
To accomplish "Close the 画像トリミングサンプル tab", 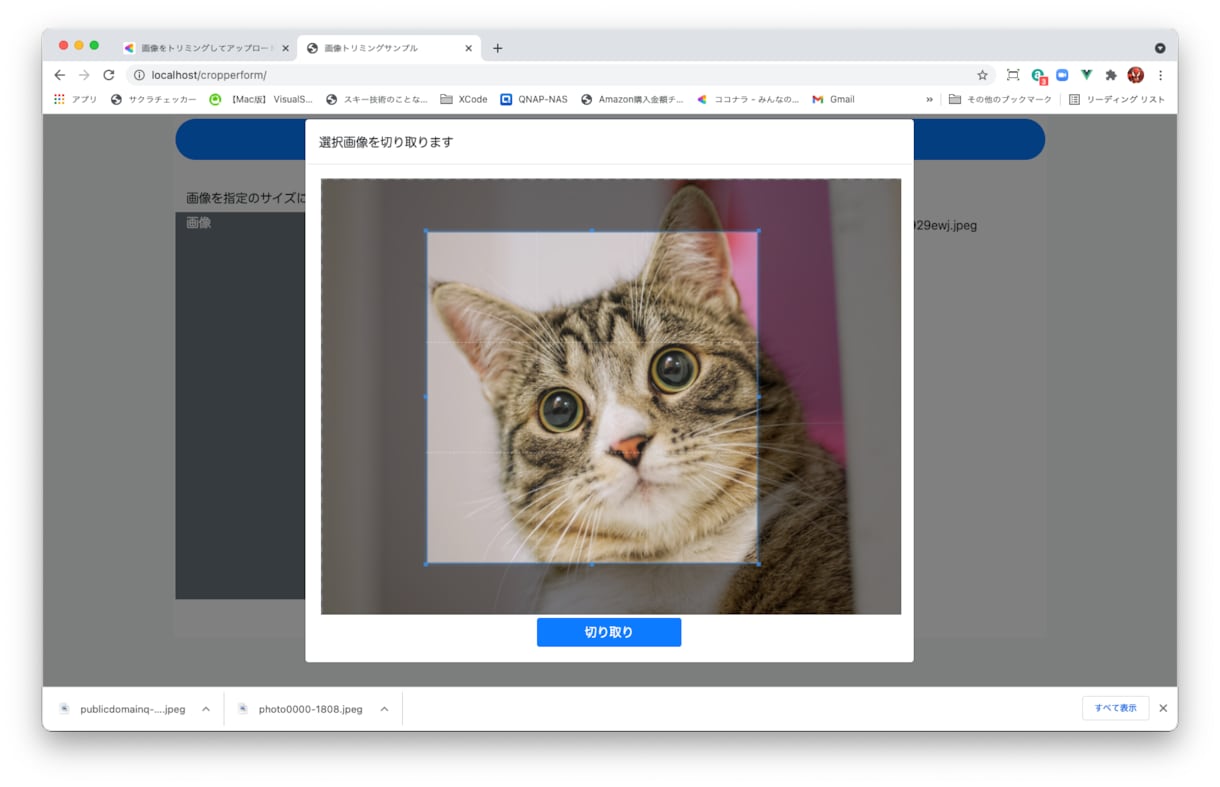I will pos(468,48).
